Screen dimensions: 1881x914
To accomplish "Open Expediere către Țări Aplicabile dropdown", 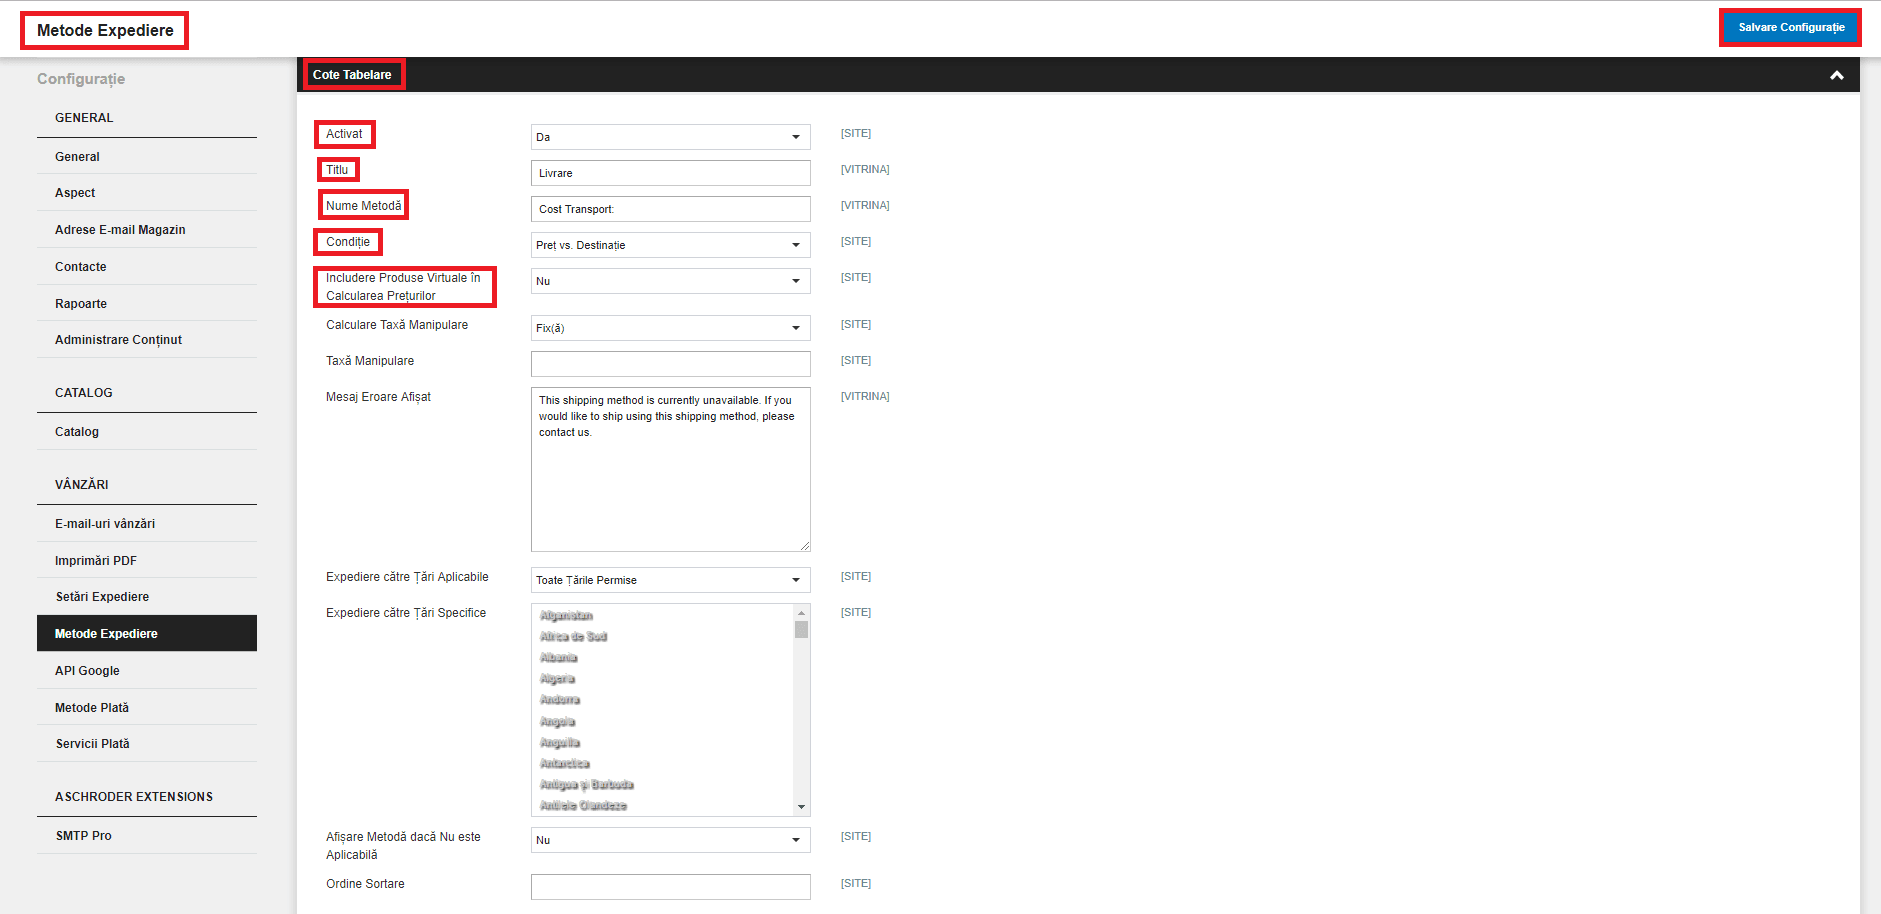I will coord(670,580).
